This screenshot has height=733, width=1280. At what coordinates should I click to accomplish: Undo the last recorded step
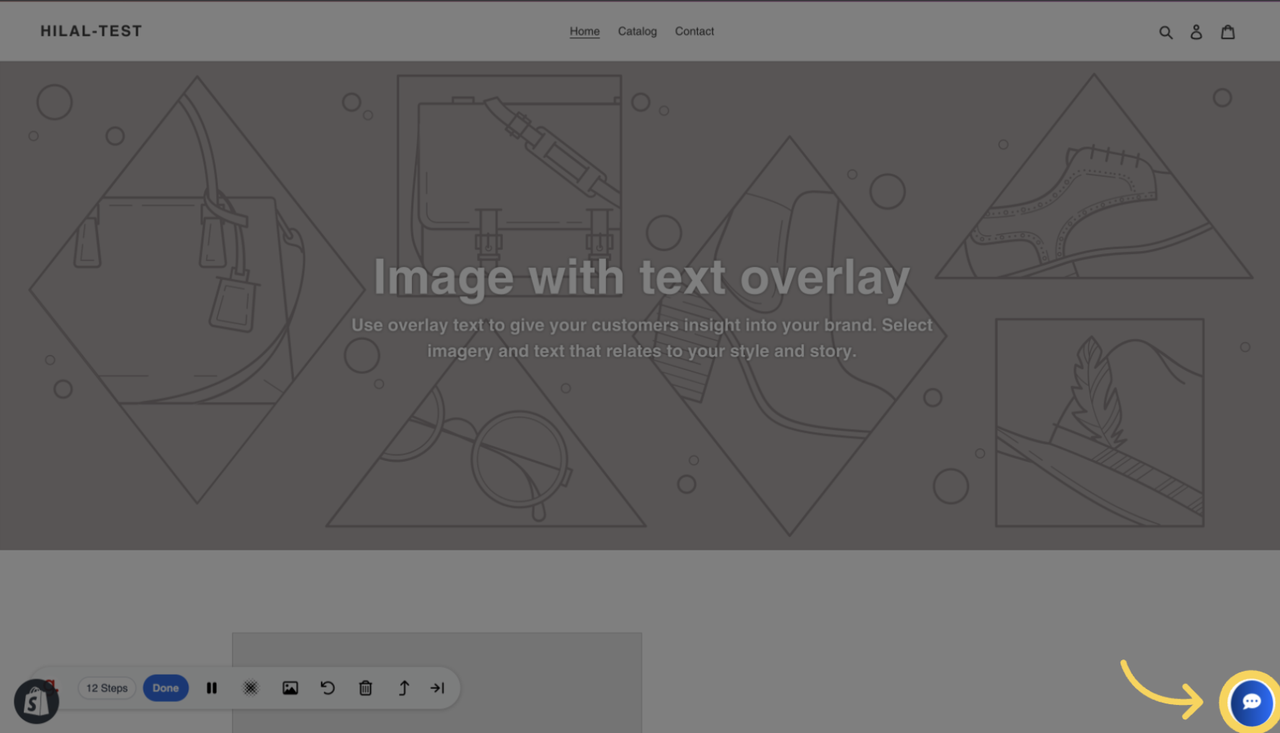click(327, 688)
